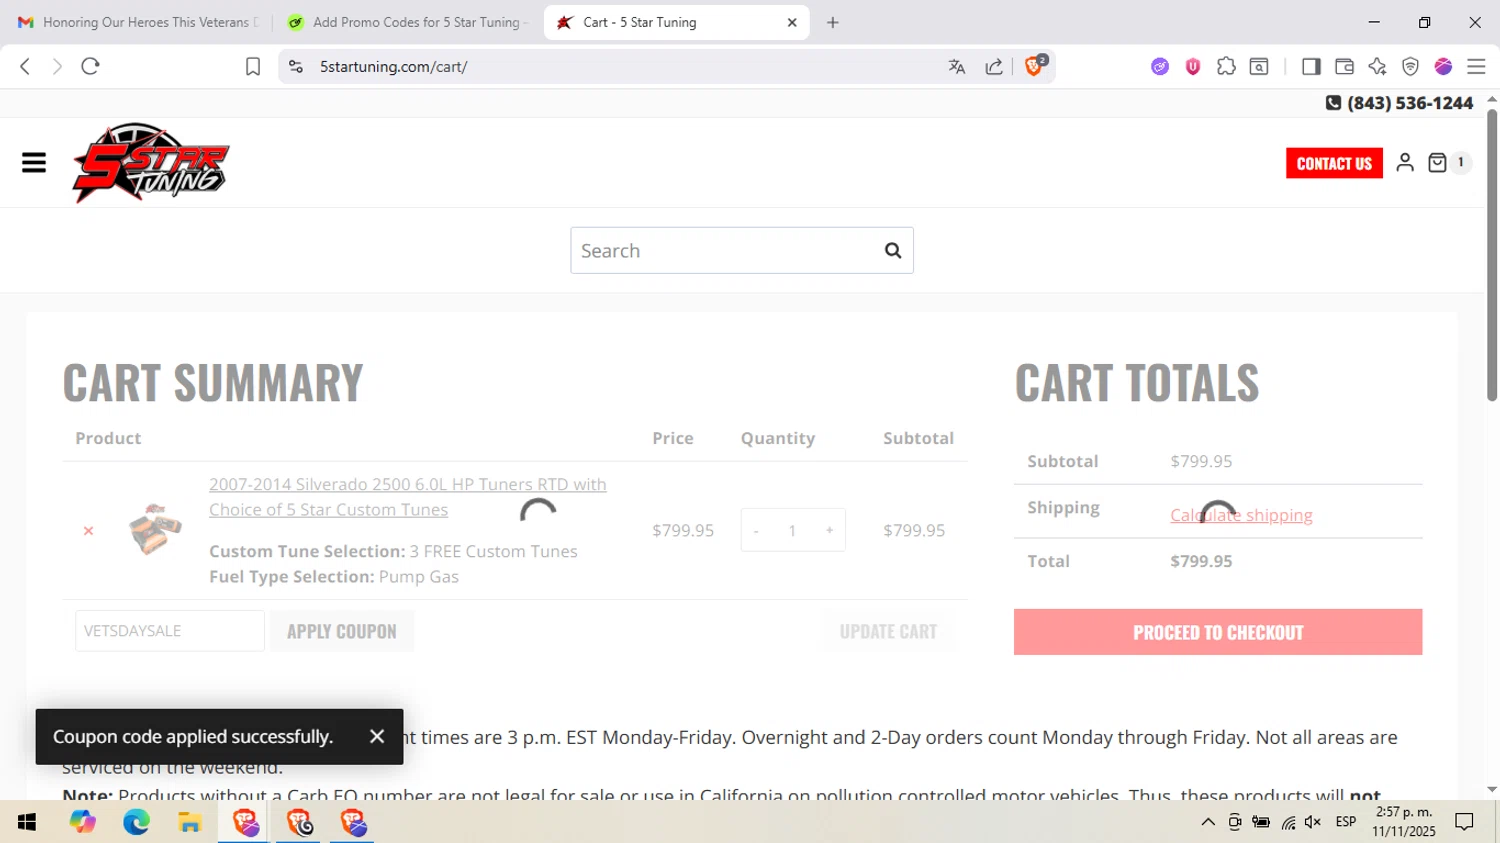1500x843 pixels.
Task: Open Brave Wallet icon
Action: point(1344,66)
